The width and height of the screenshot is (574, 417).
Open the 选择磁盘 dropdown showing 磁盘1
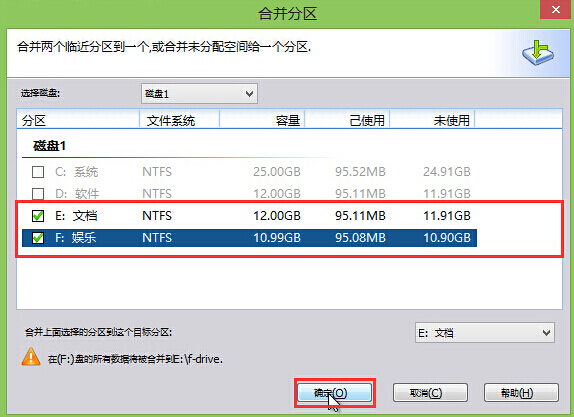pos(199,94)
